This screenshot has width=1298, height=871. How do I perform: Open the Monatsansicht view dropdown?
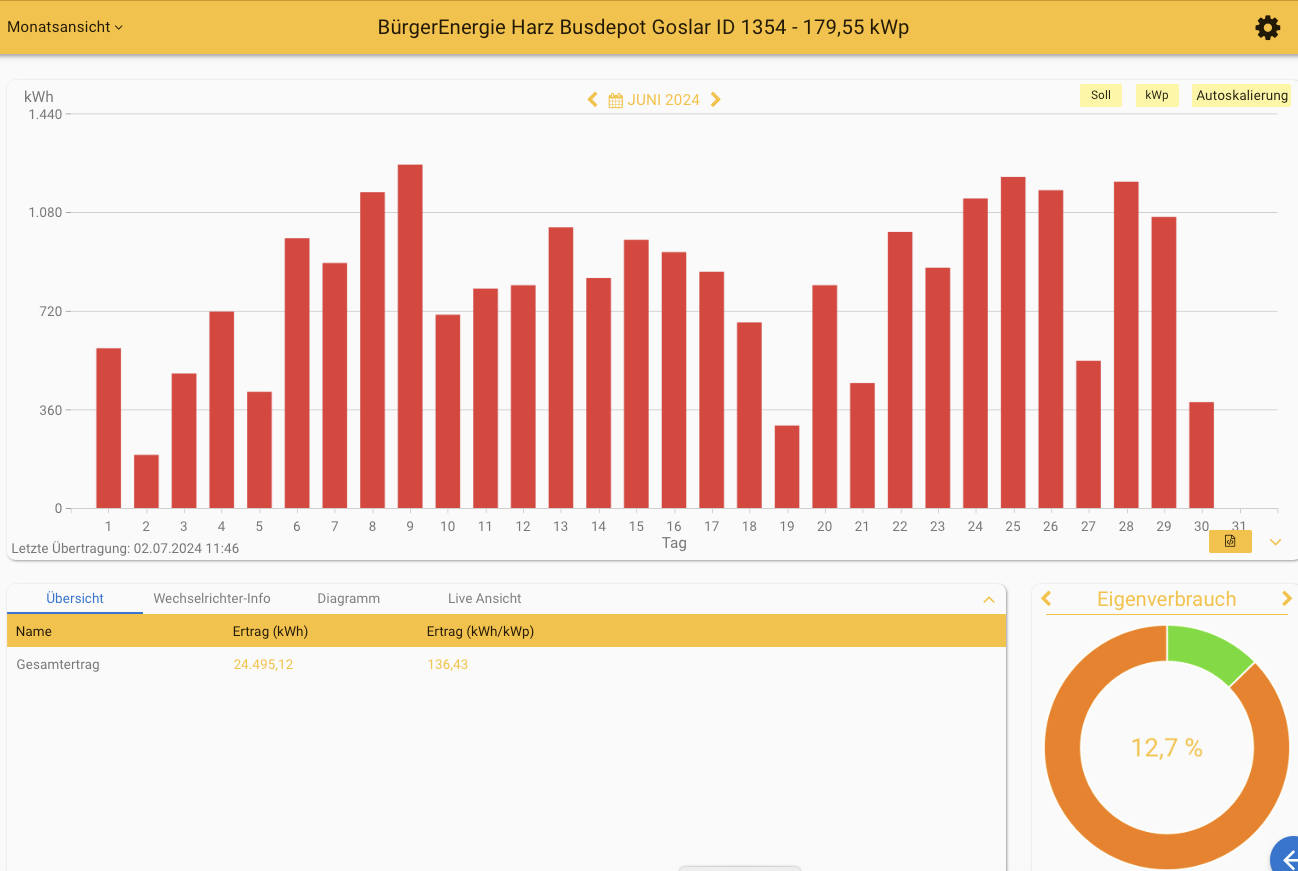(65, 27)
